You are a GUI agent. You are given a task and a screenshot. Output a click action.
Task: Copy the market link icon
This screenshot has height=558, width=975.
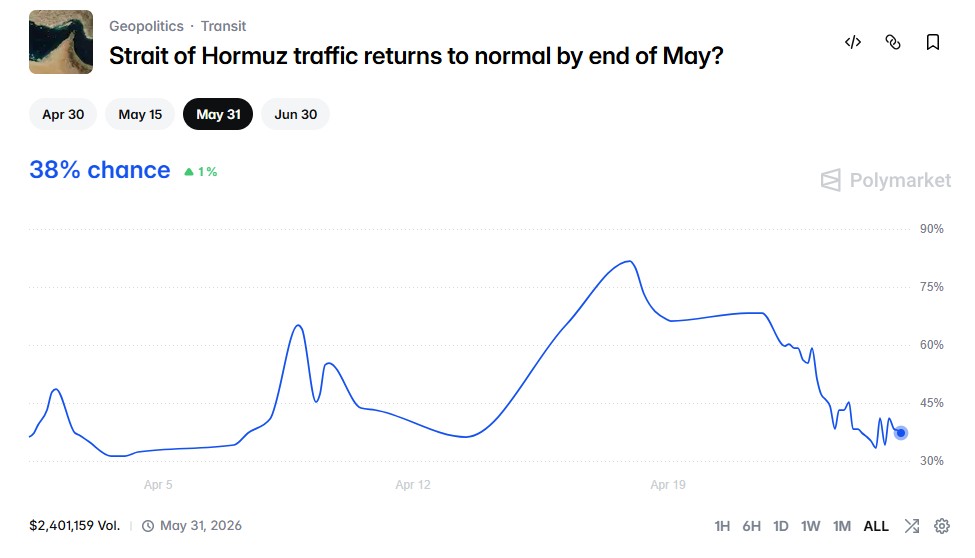click(x=893, y=42)
